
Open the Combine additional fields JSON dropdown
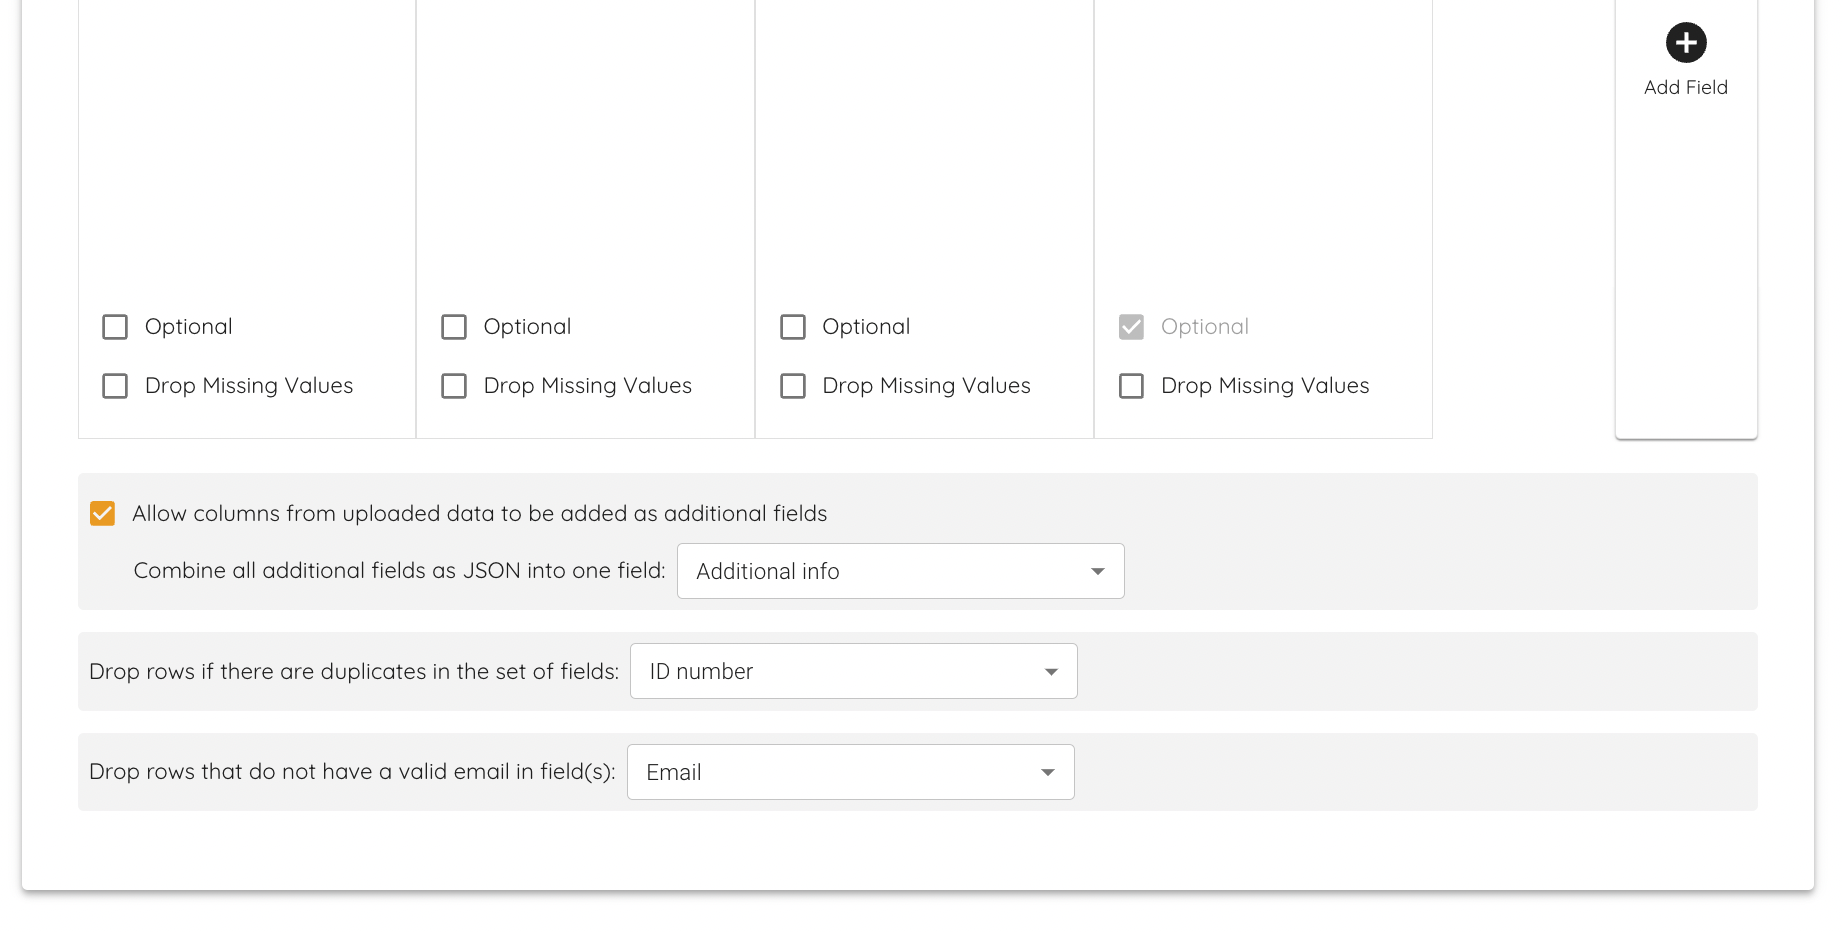point(900,571)
